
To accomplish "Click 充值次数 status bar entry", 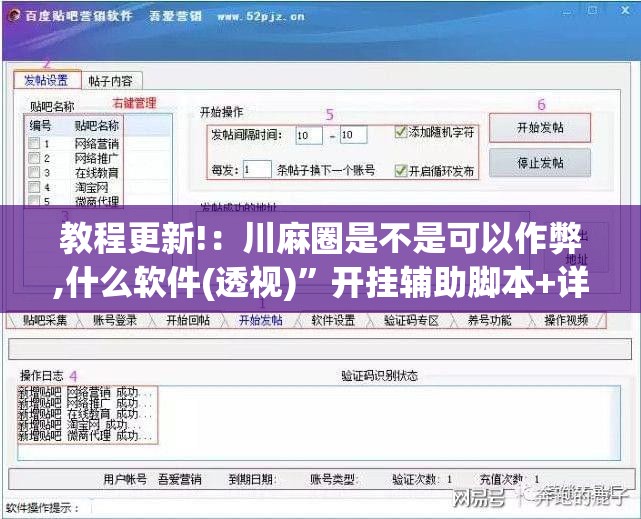I will click(x=509, y=479).
